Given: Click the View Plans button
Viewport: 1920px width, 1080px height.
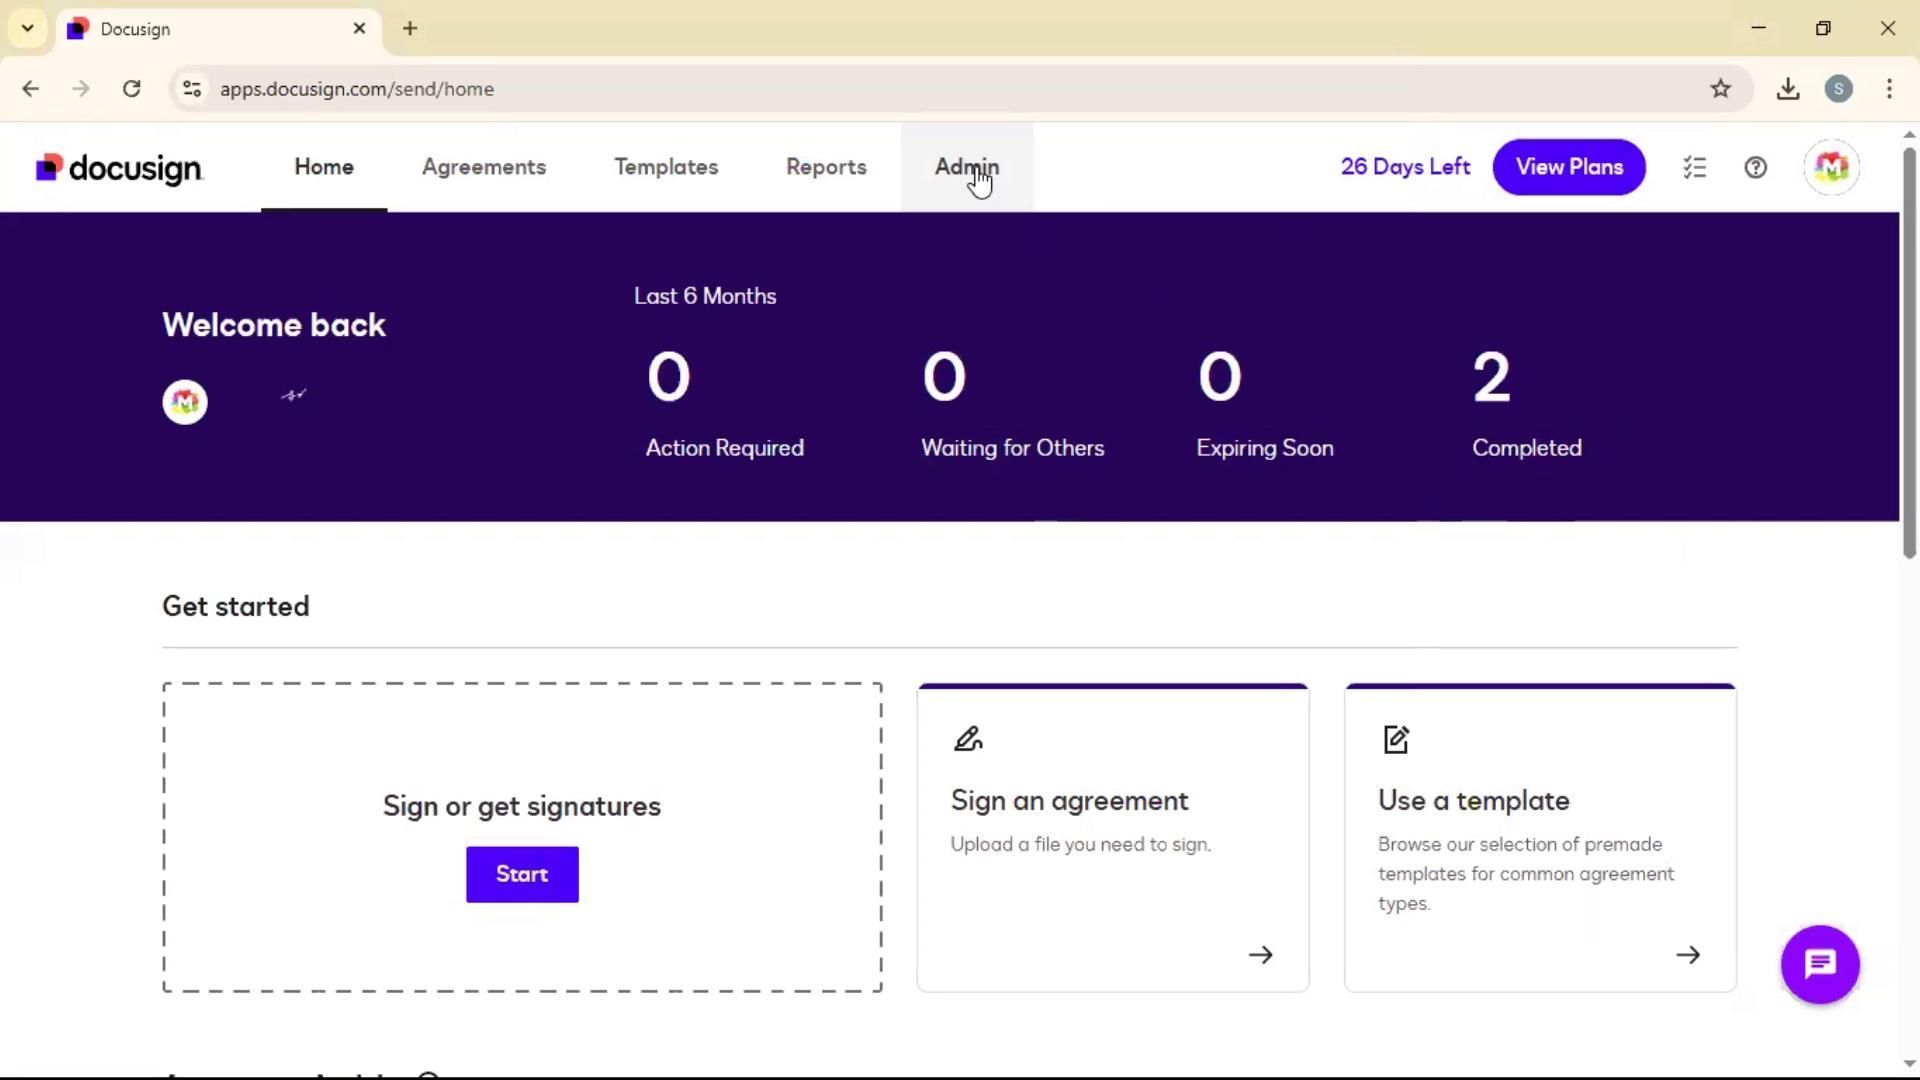Looking at the screenshot, I should tap(1568, 167).
